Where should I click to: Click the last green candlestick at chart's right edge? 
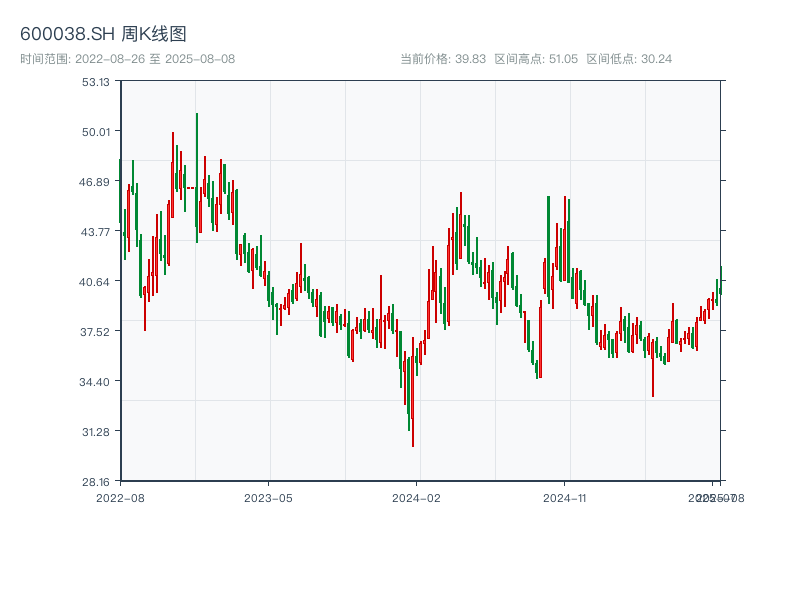pos(721,281)
